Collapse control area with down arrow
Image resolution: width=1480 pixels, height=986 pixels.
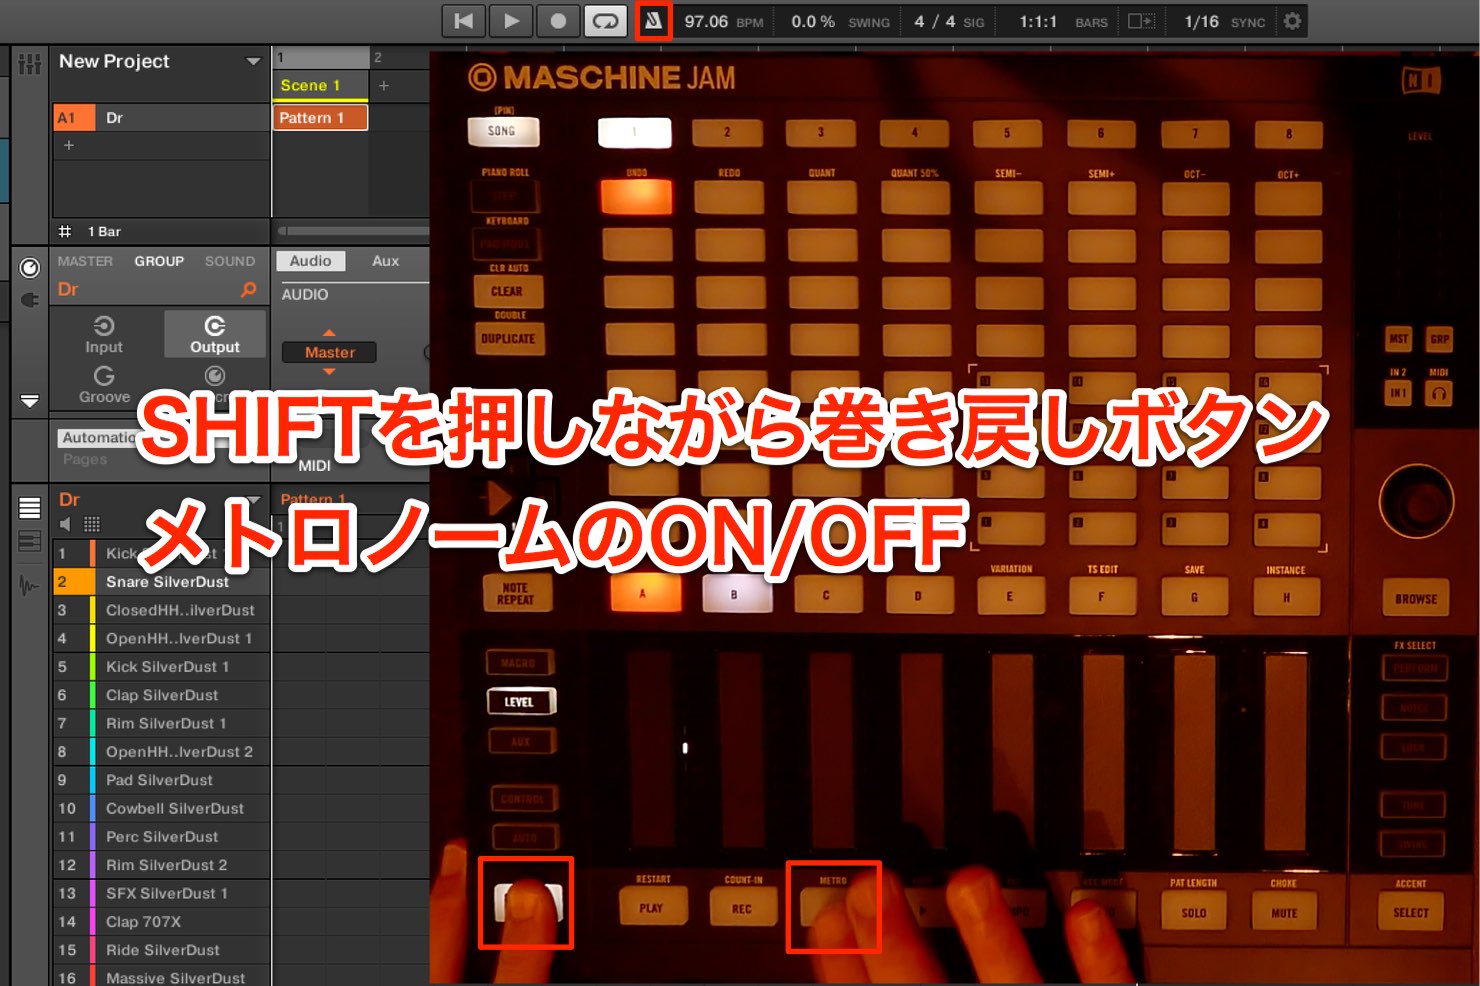pyautogui.click(x=30, y=401)
